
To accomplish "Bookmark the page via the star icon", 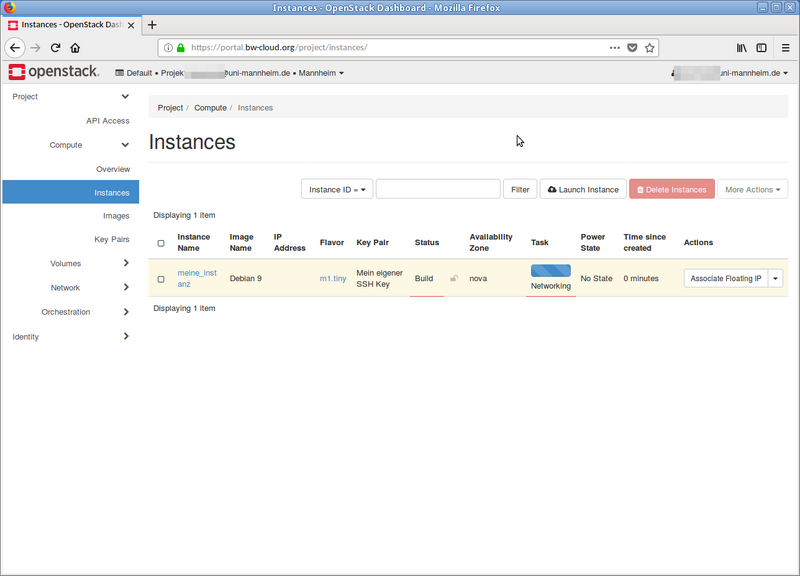I will coord(649,47).
